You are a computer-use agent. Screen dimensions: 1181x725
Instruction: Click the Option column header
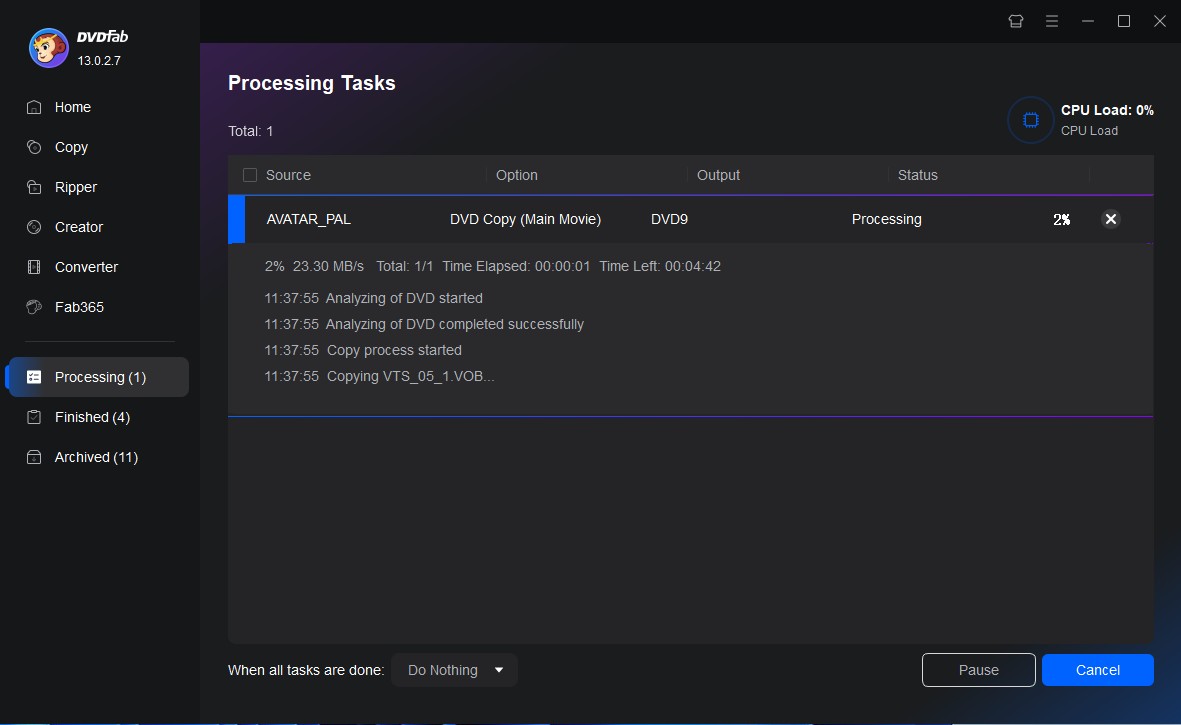[517, 175]
